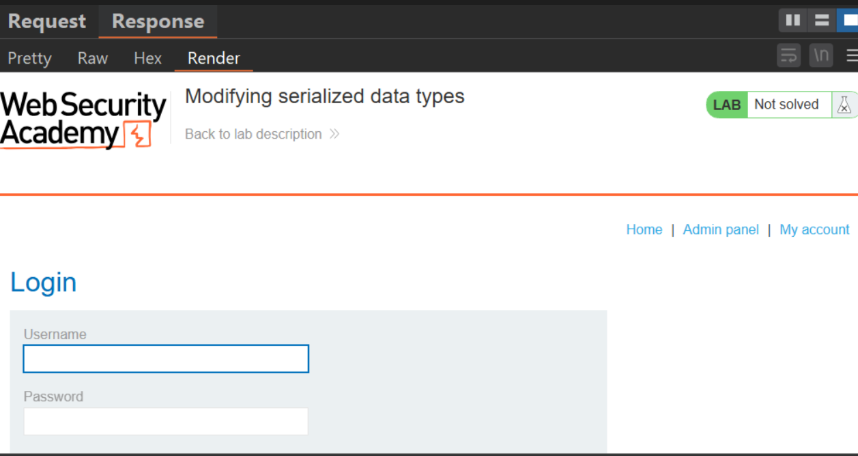858x456 pixels.
Task: Open the Raw view tab
Action: coord(92,58)
